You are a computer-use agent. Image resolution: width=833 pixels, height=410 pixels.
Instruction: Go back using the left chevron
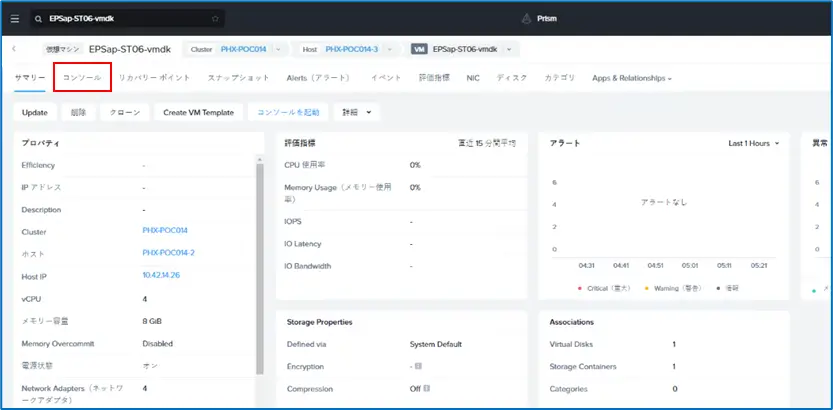(14, 49)
